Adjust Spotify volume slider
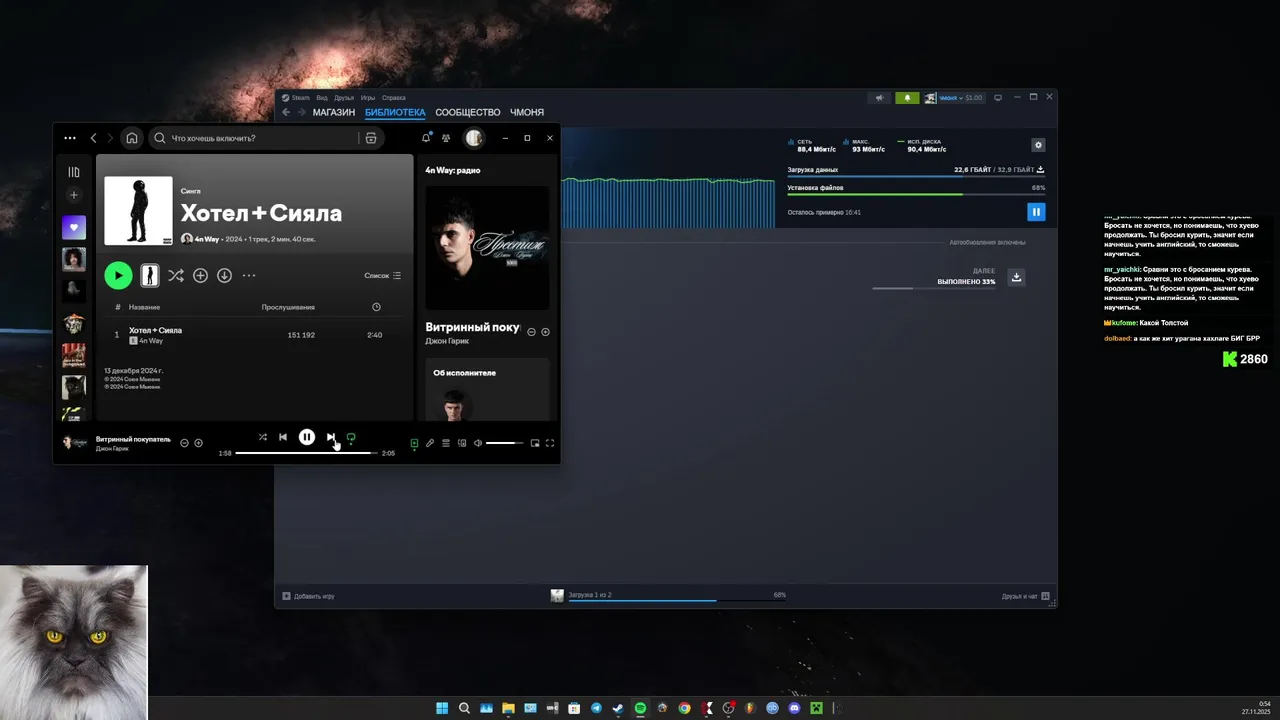The image size is (1280, 720). 504,443
